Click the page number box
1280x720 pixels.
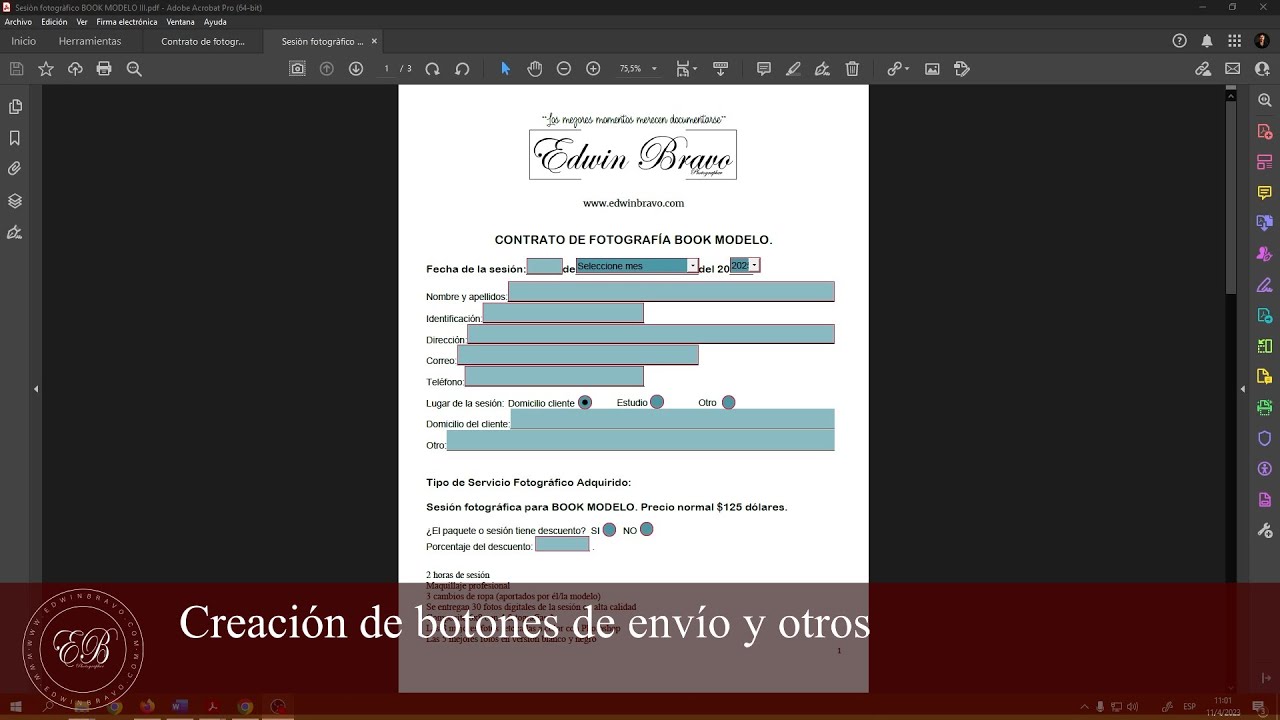387,69
